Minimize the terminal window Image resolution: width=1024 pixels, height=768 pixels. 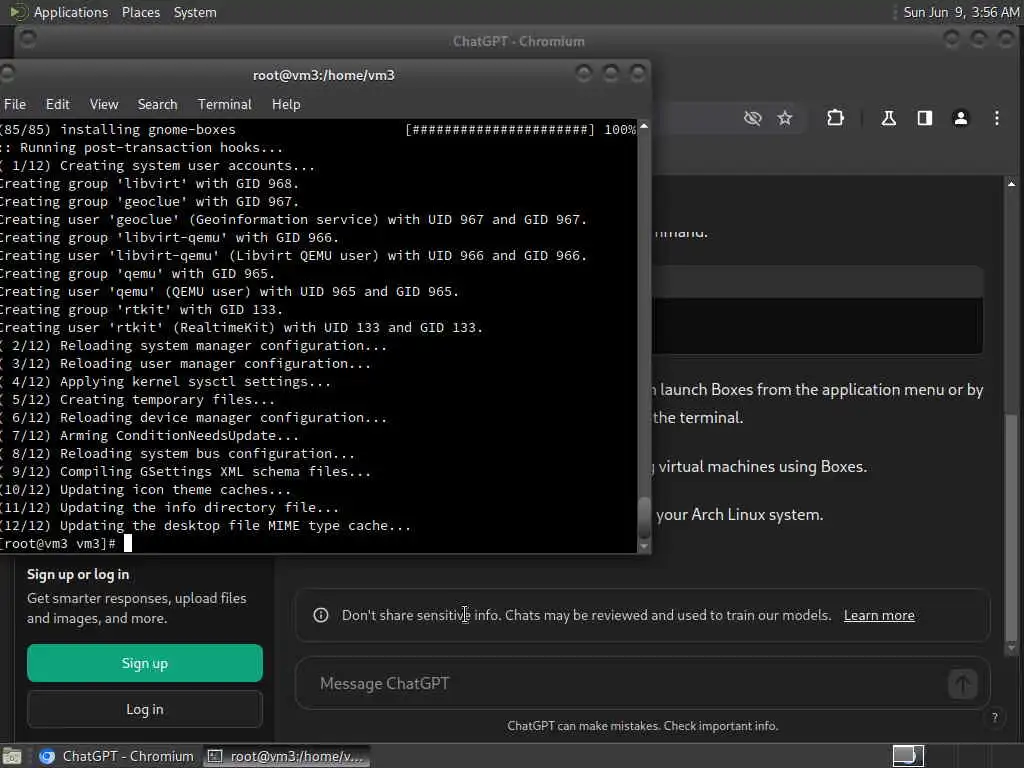point(583,74)
